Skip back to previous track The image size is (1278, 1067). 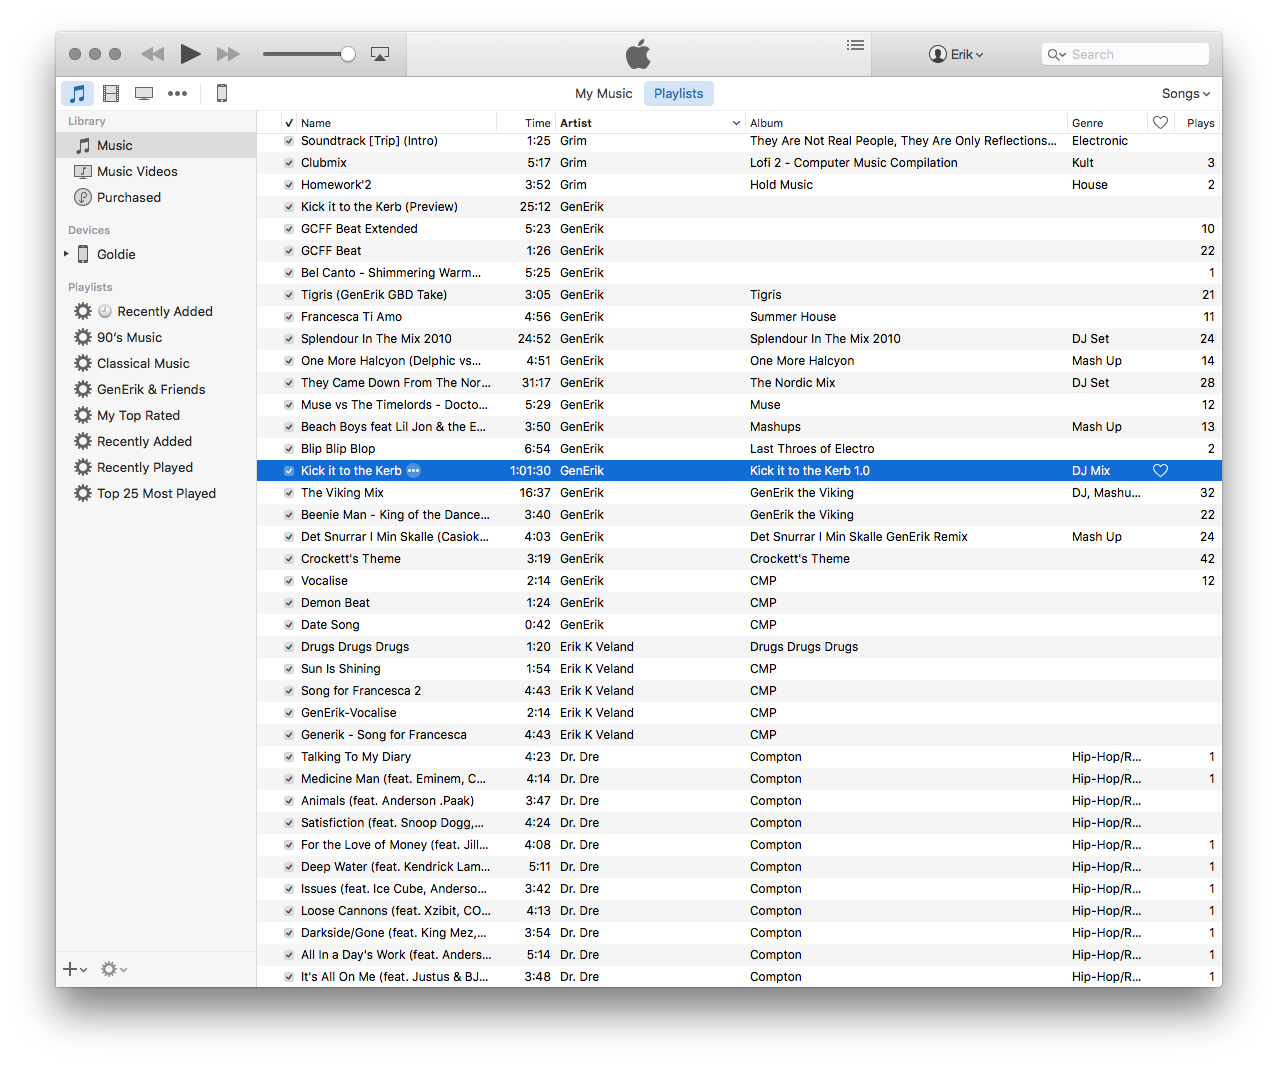(x=153, y=54)
